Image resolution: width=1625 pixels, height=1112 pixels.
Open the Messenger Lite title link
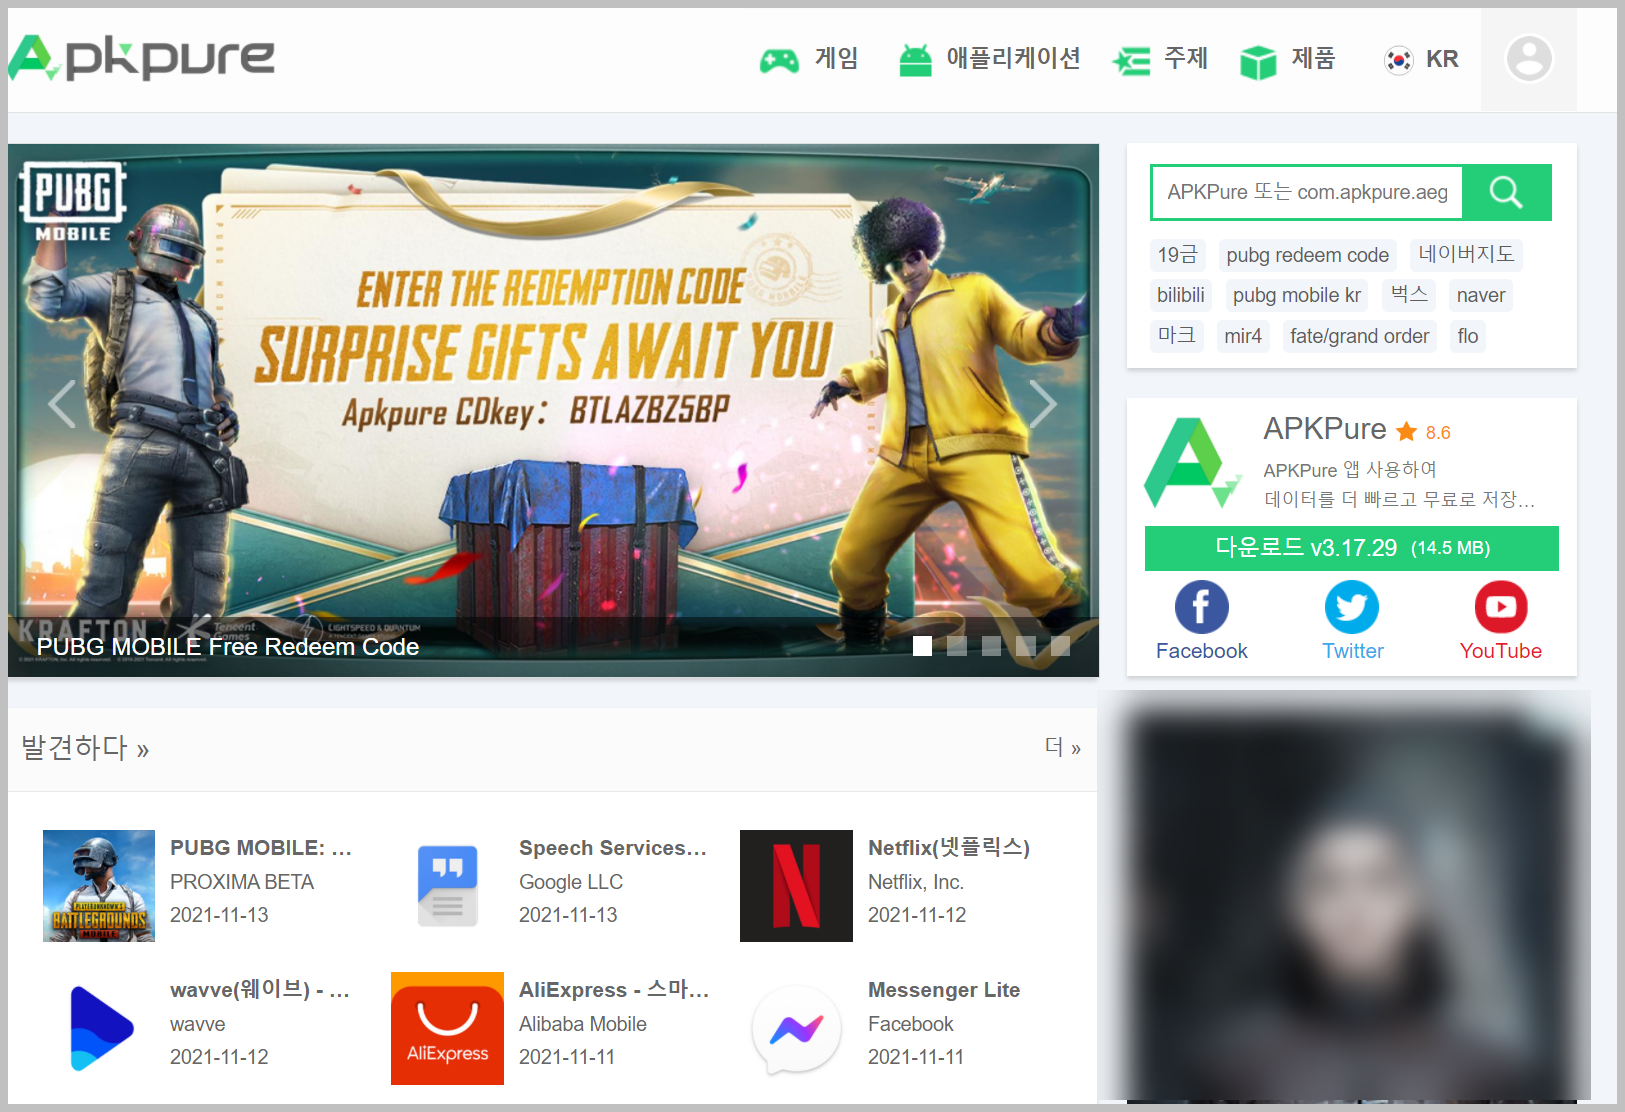[944, 990]
